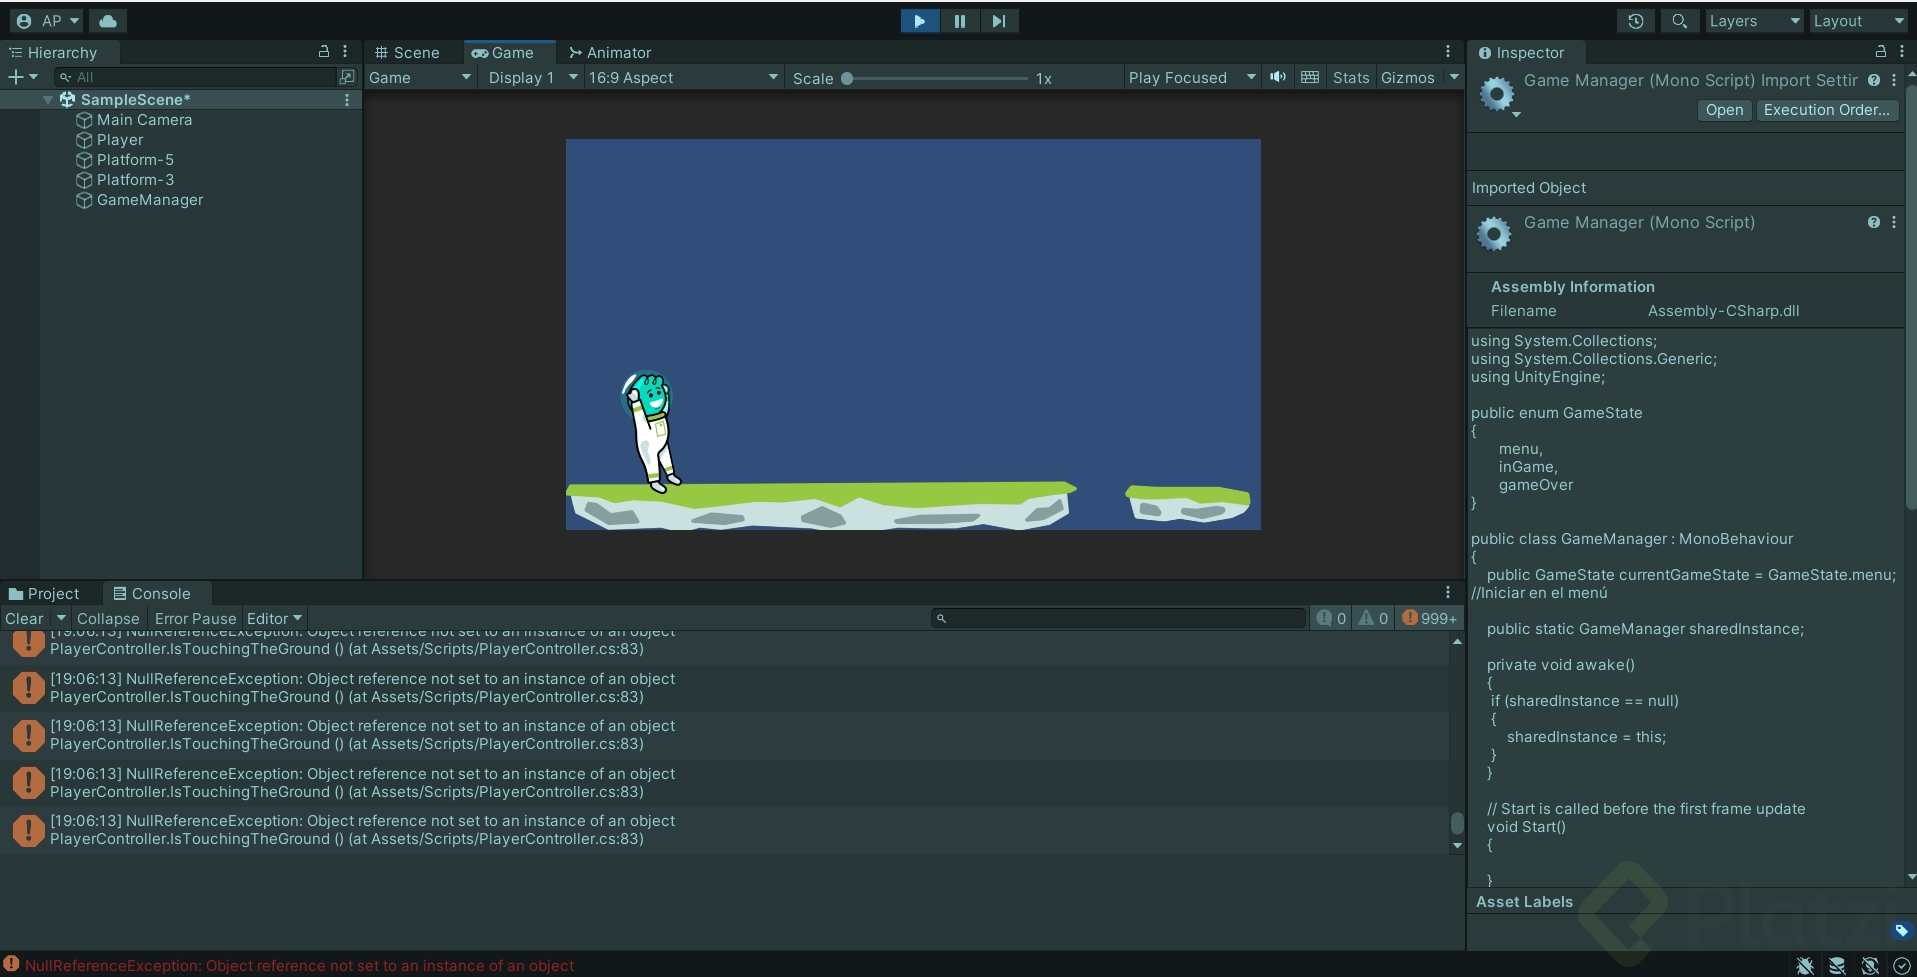Click the Scale slider handle
The width and height of the screenshot is (1917, 977).
point(847,78)
